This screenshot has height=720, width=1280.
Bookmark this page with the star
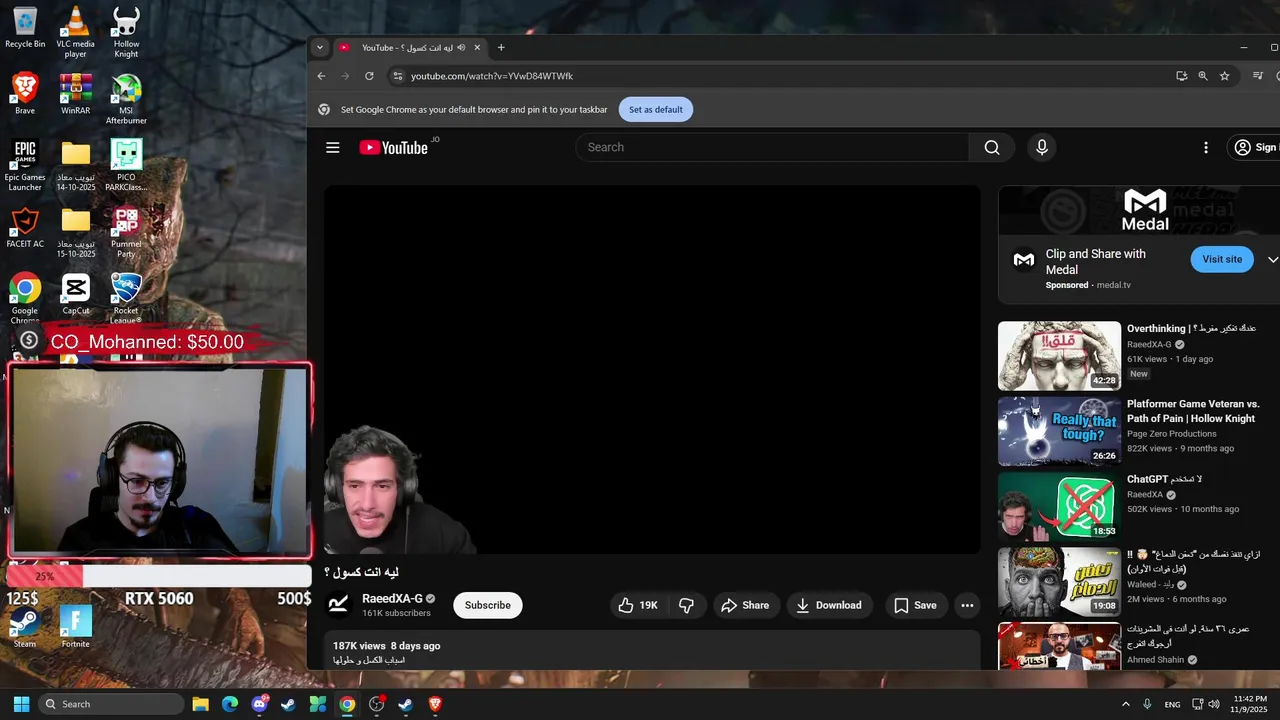click(1224, 76)
